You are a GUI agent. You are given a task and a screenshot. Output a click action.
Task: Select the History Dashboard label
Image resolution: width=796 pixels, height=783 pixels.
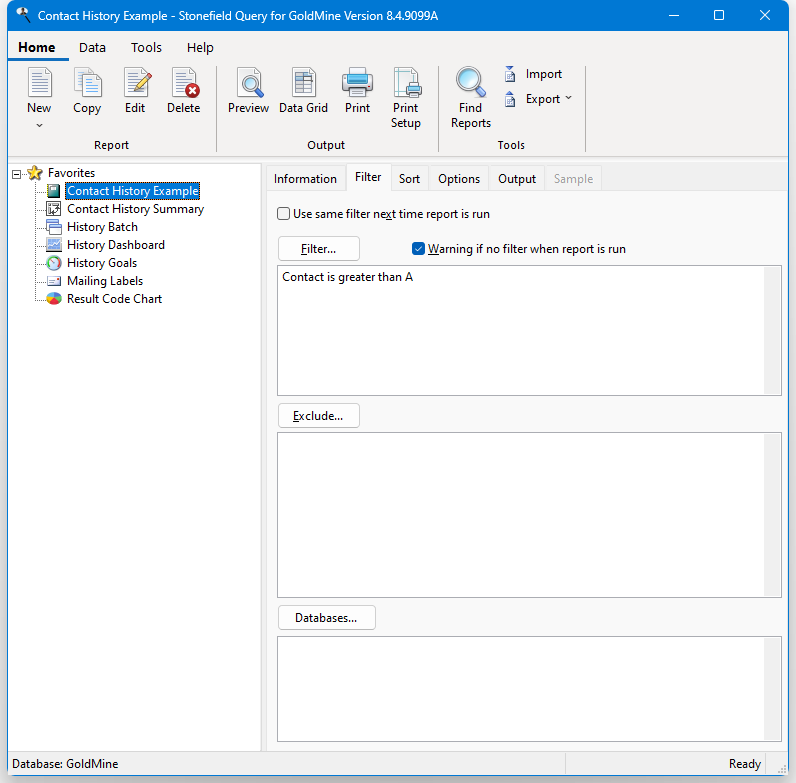[x=116, y=245]
